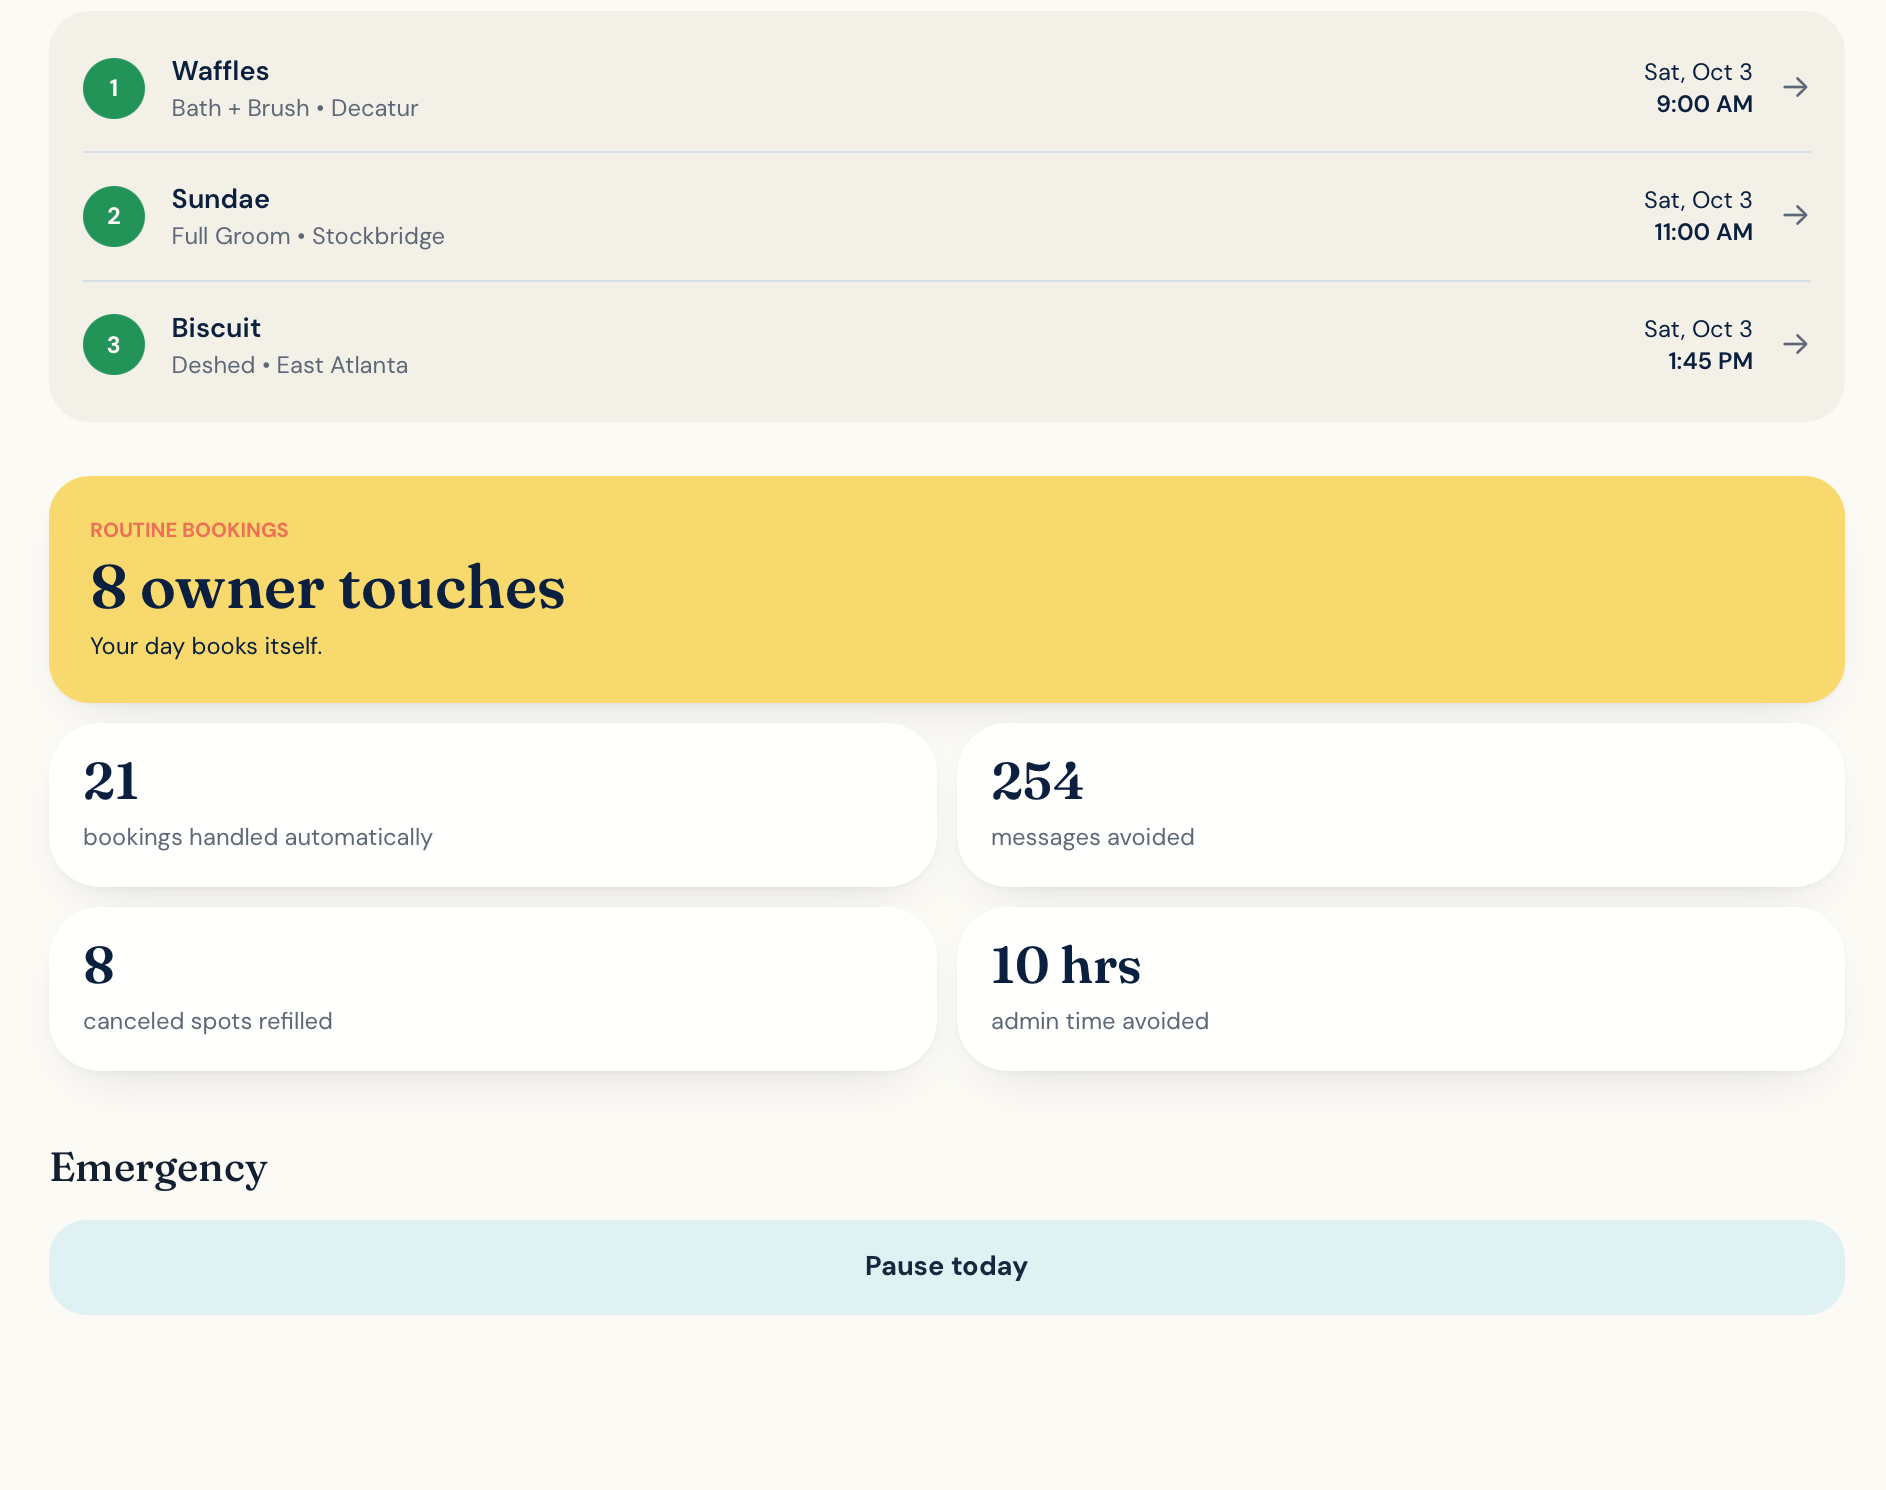Click the green number 3 badge
Image resolution: width=1886 pixels, height=1490 pixels.
[x=114, y=345]
